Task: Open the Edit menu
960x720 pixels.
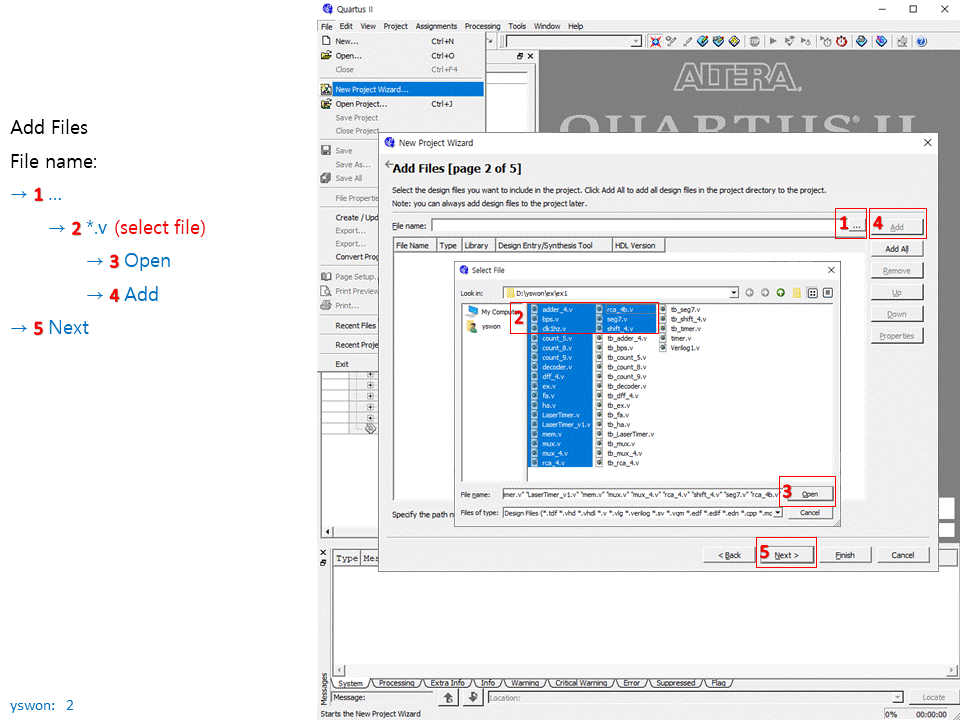Action: 346,26
